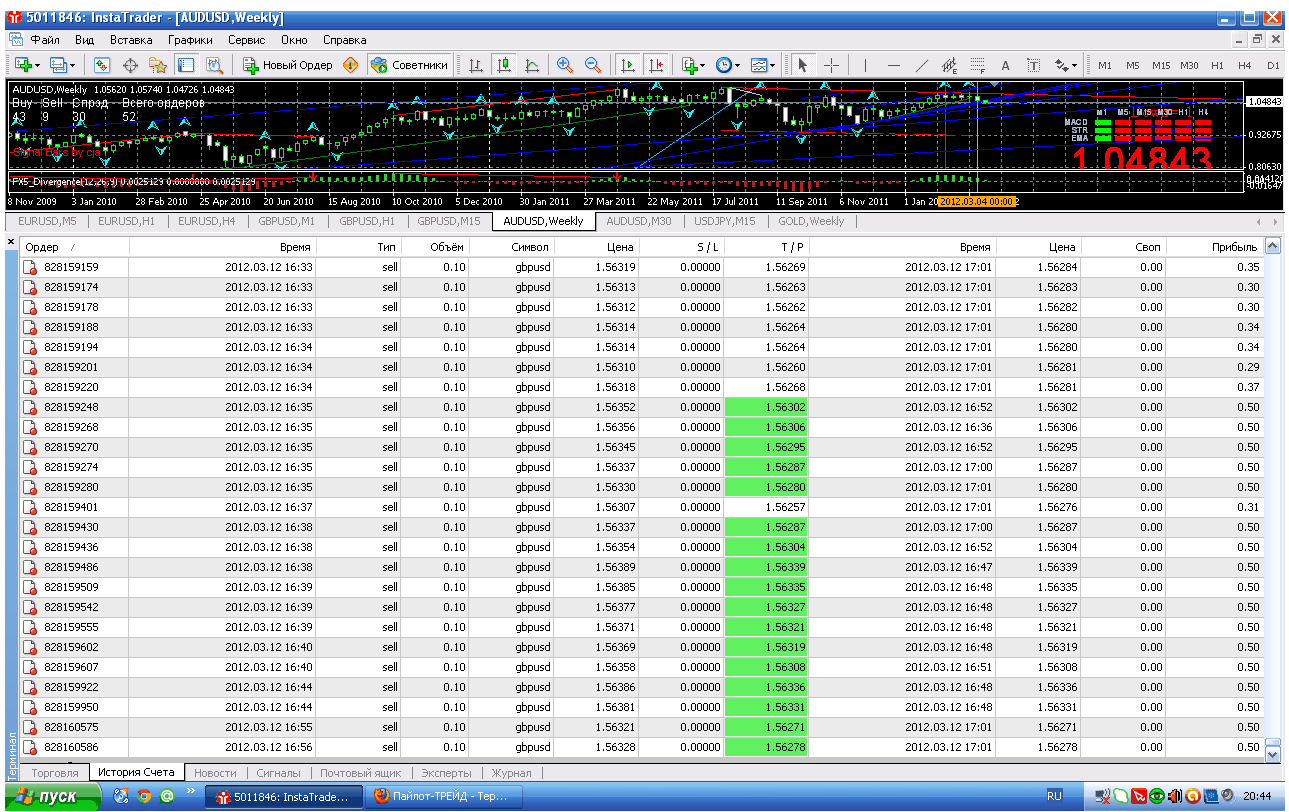
Task: Click the Windows пуск start button
Action: click(x=52, y=797)
